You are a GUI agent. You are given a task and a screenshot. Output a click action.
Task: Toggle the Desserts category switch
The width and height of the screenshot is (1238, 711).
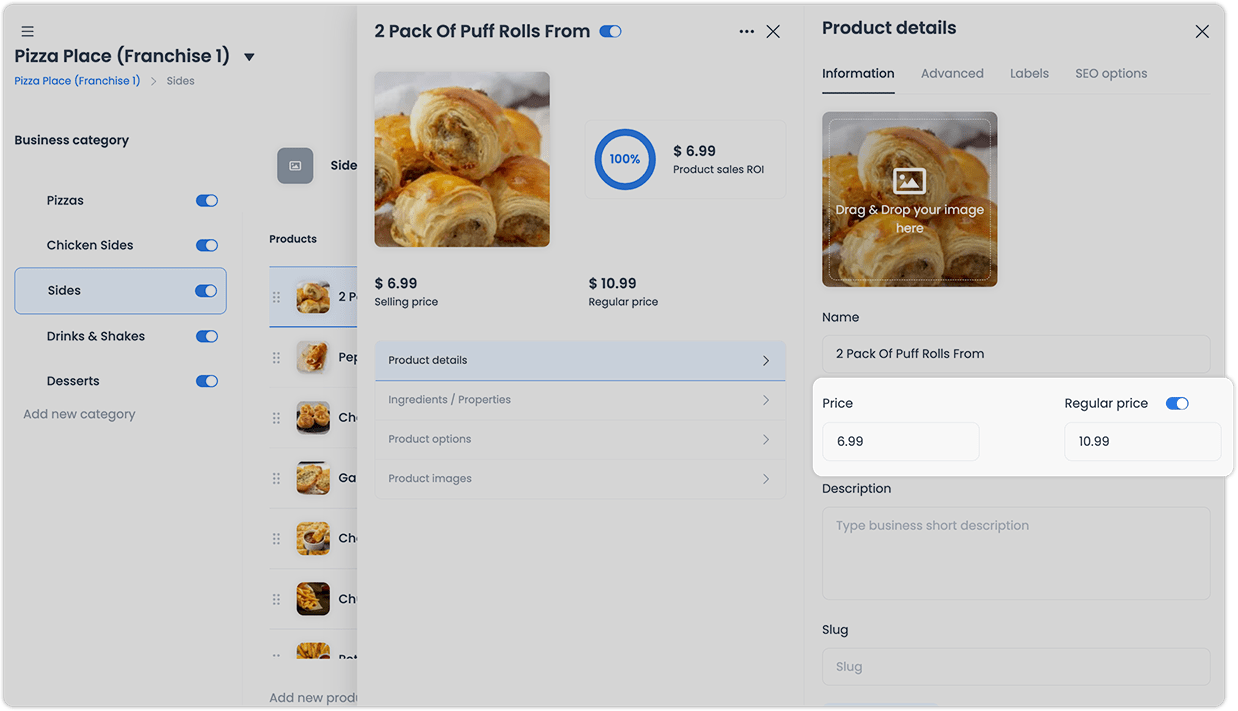tap(207, 381)
